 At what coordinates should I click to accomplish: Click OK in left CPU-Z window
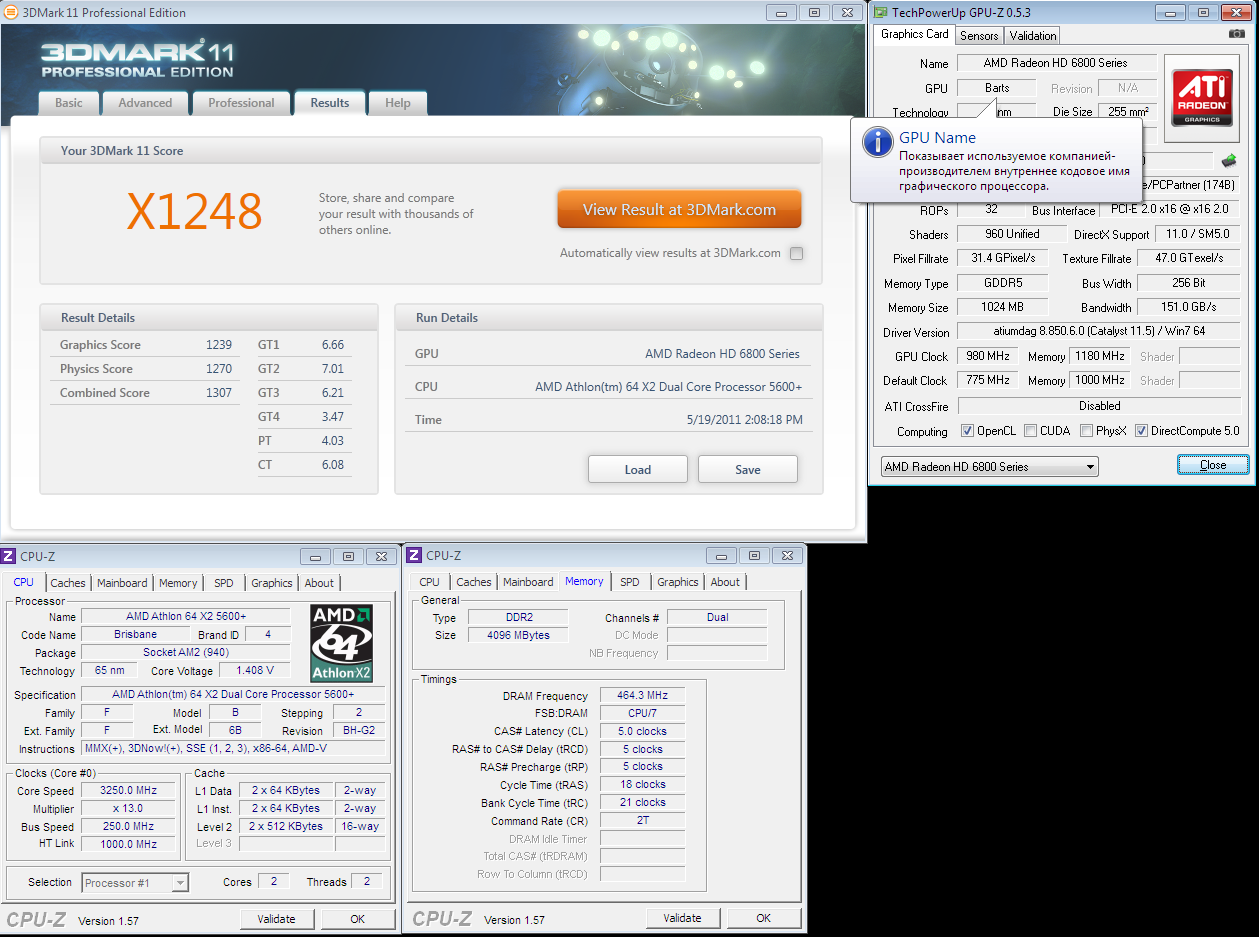[358, 919]
